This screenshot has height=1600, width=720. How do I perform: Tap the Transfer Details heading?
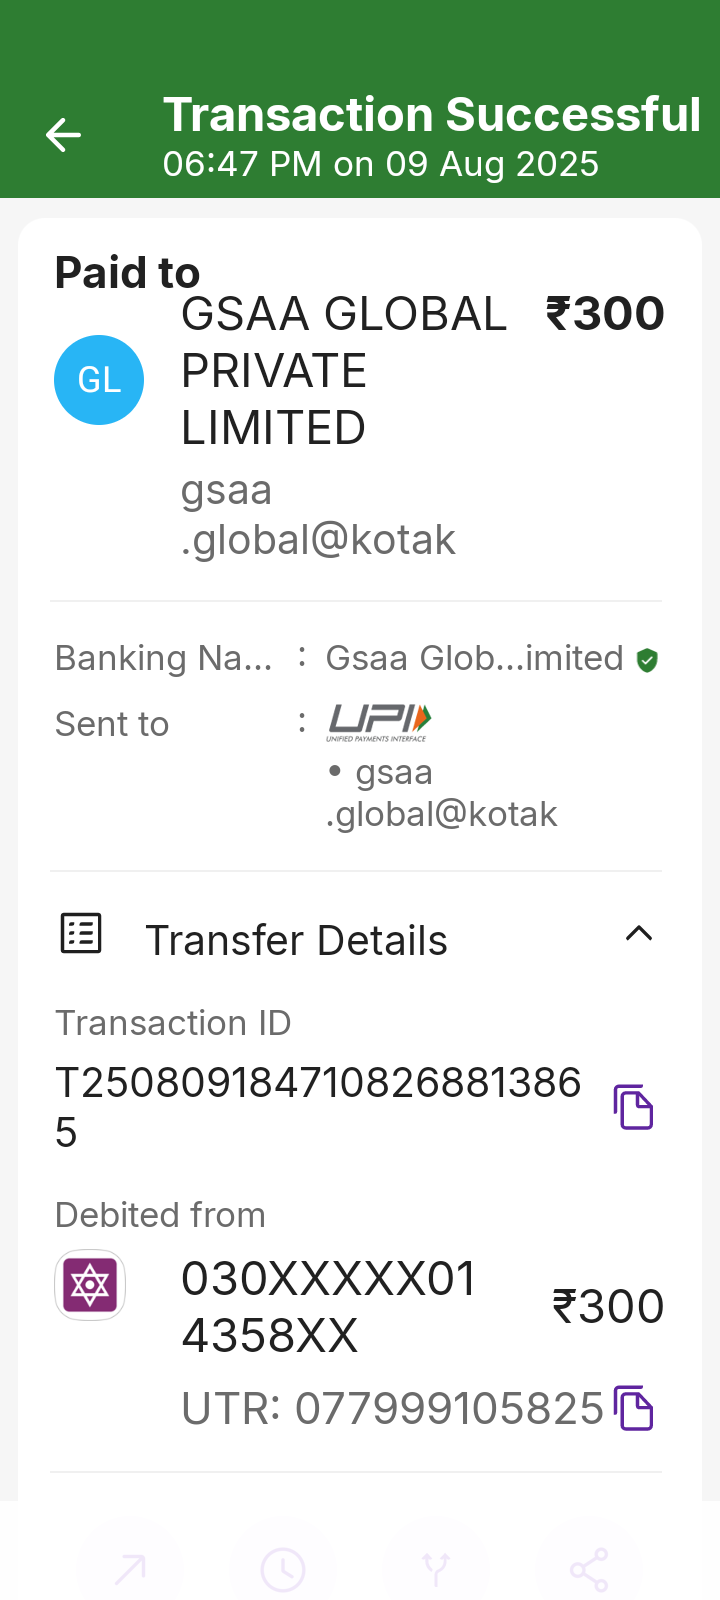296,941
